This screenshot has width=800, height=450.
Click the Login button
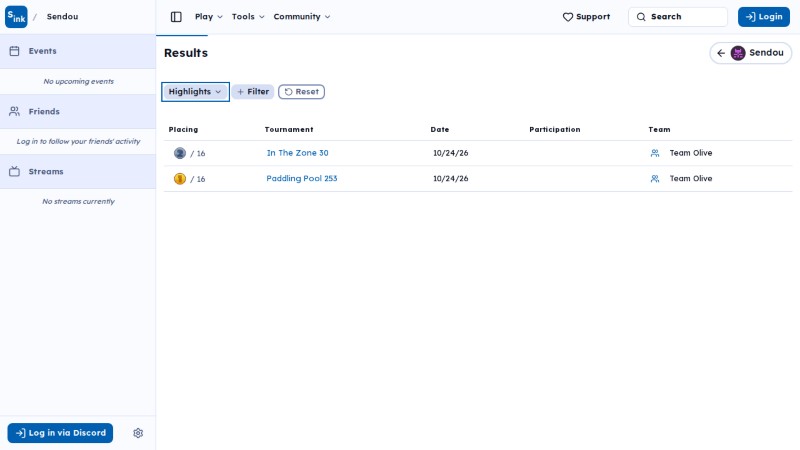[x=764, y=17]
